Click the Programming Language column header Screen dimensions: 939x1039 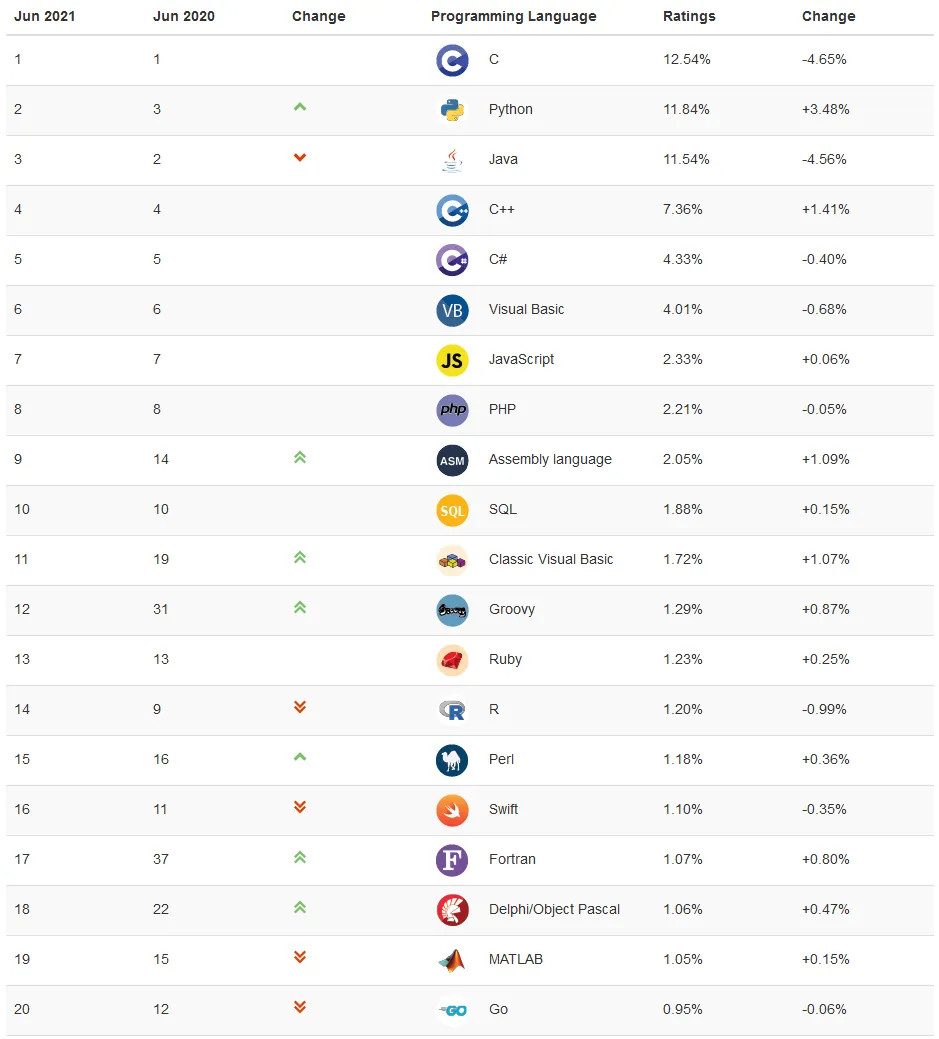[513, 16]
